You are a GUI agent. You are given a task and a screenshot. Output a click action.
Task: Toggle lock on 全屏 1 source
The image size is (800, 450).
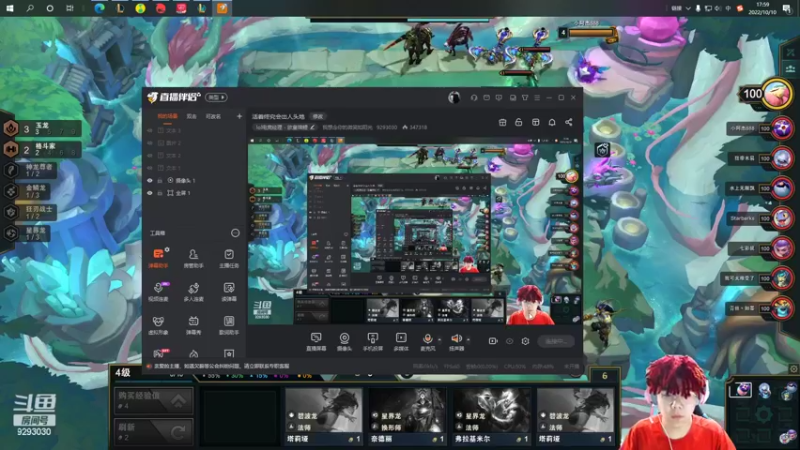160,193
